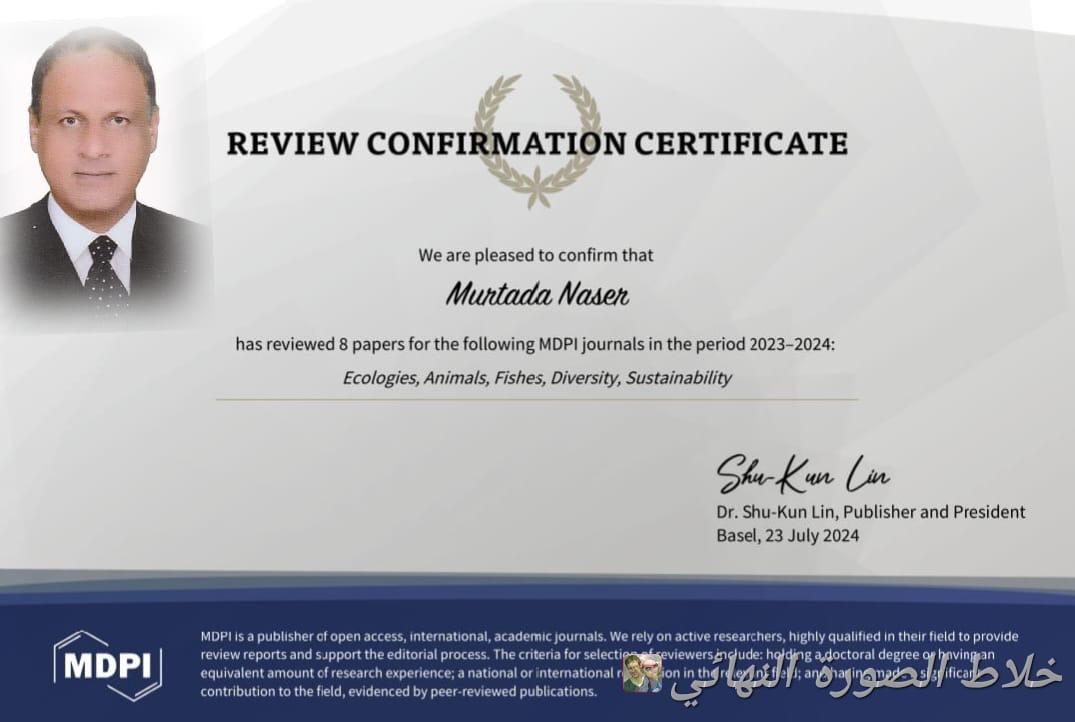This screenshot has width=1075, height=722.
Task: Click the MDPI hexagon logo
Action: click(x=107, y=665)
